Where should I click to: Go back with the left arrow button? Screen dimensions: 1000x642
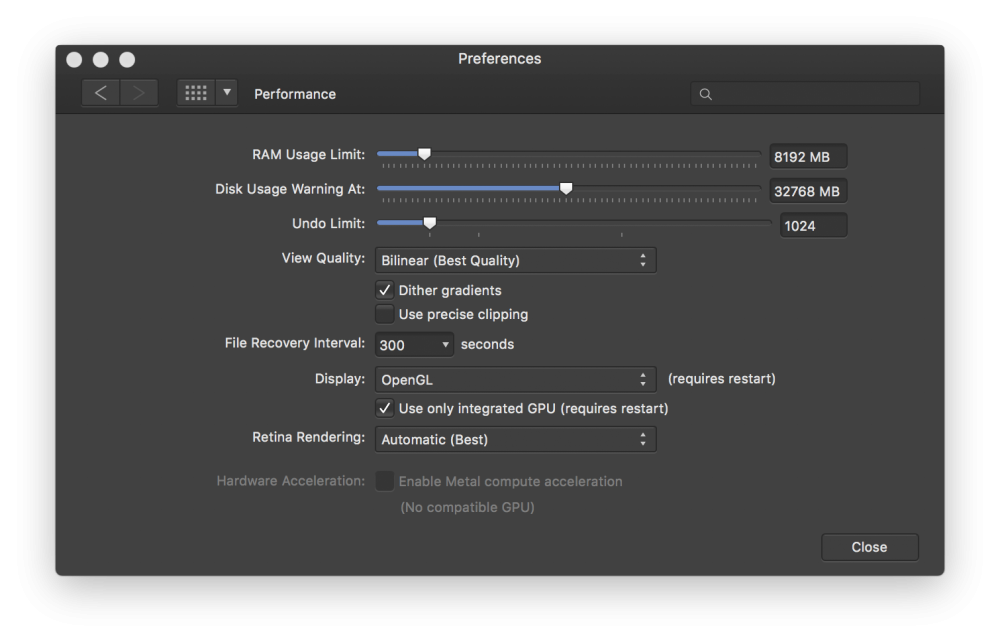[x=101, y=93]
